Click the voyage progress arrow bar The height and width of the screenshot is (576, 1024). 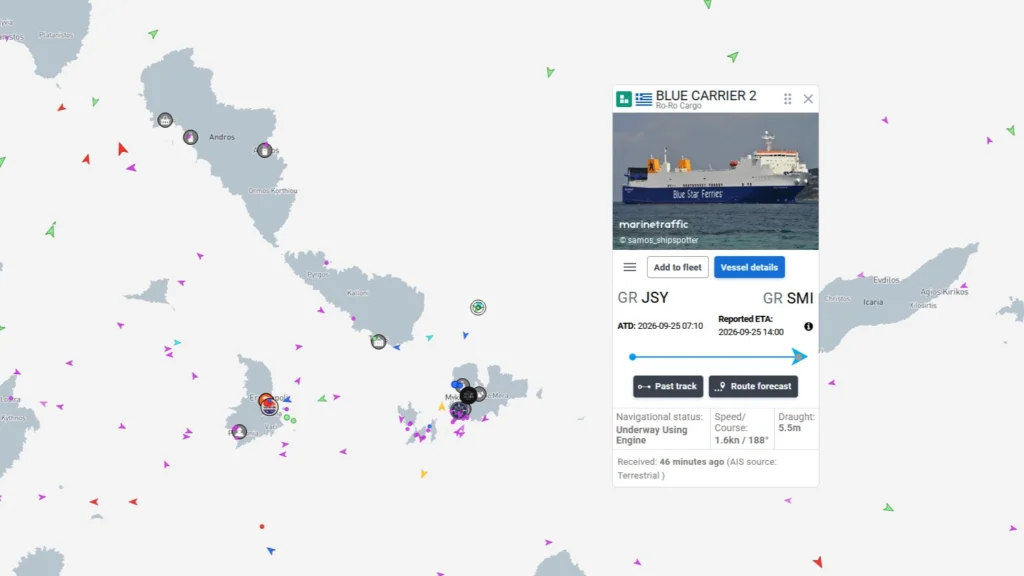tap(718, 357)
